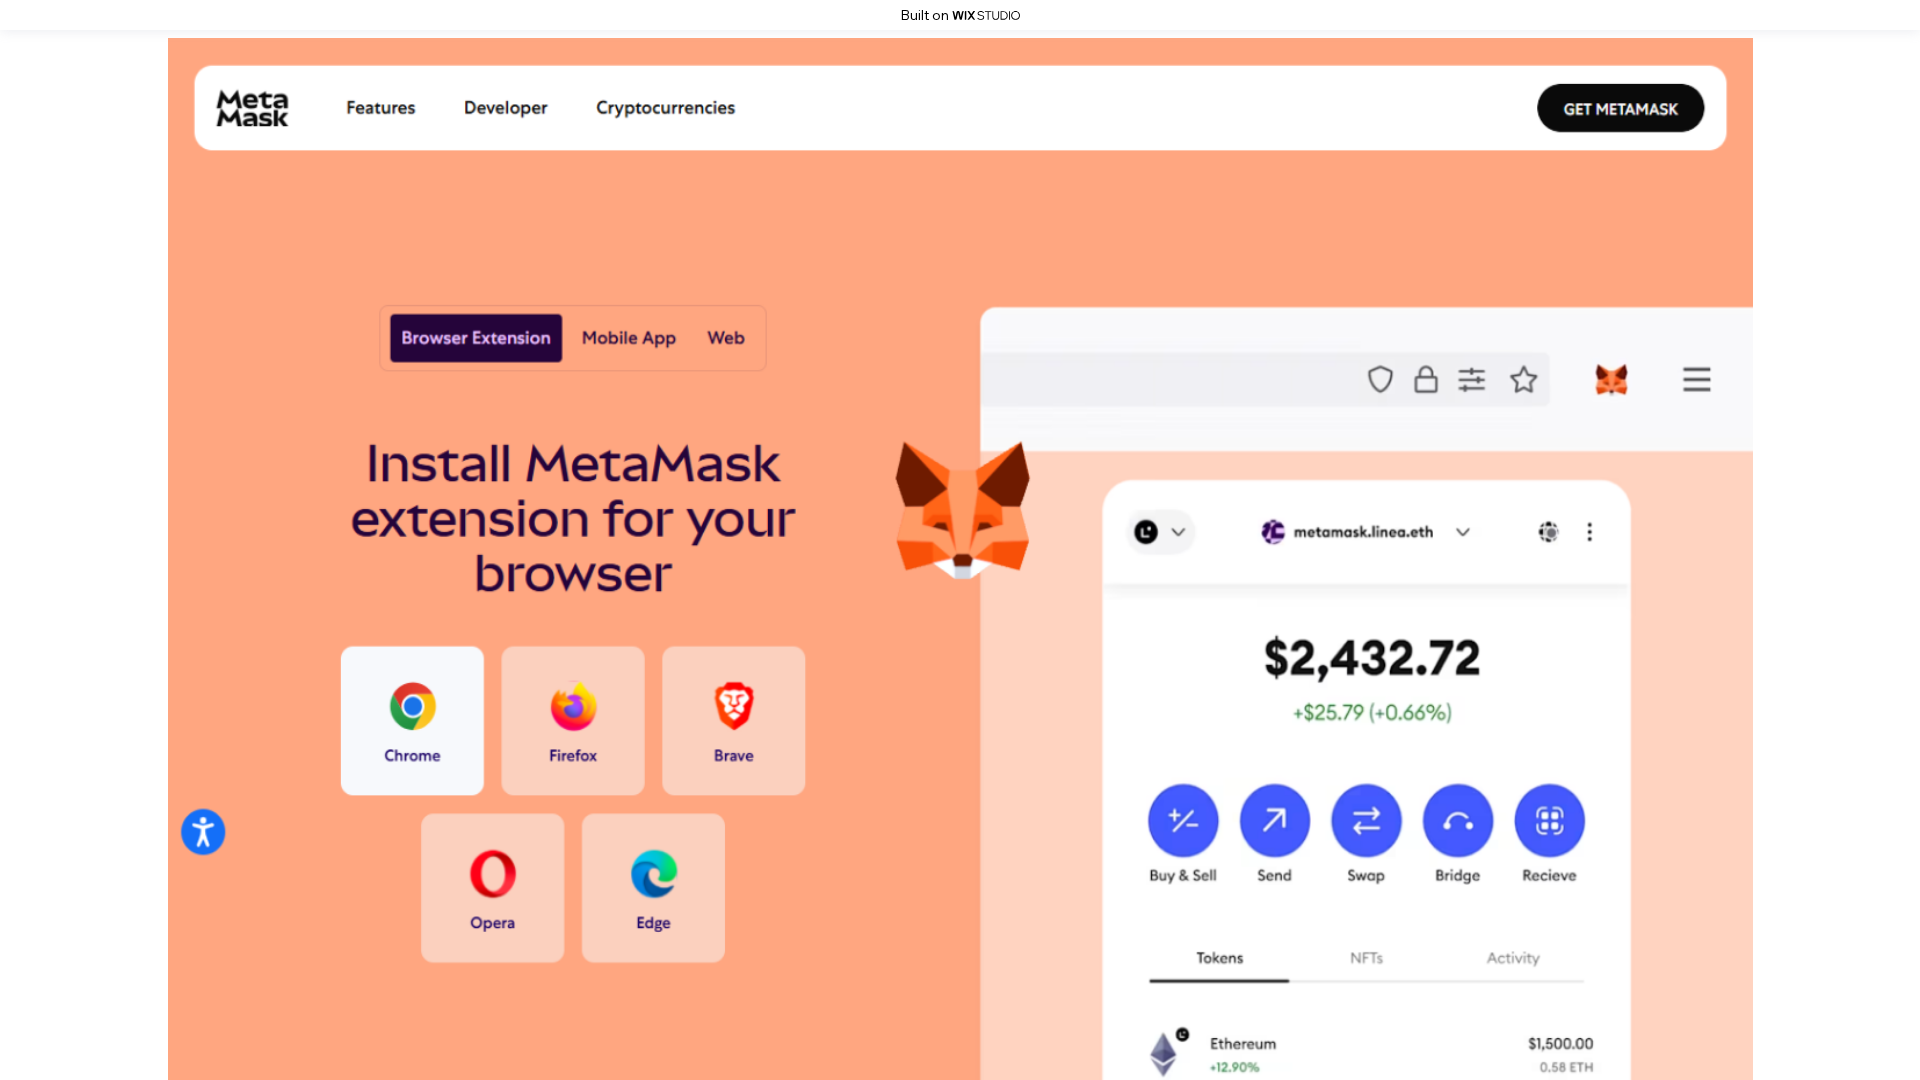This screenshot has width=1920, height=1080.
Task: Open the Developer menu
Action: point(505,107)
